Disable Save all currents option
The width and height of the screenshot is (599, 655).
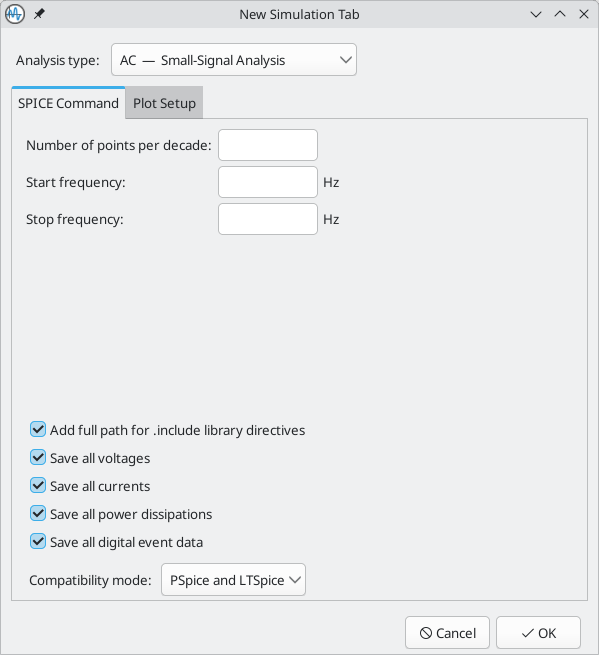(x=38, y=485)
